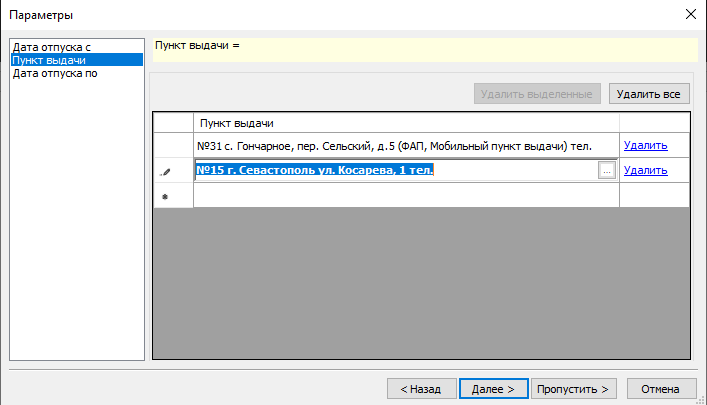This screenshot has width=707, height=405.
Task: Click 'Удалить' link for the №31 Гончарное row
Action: pyautogui.click(x=645, y=145)
